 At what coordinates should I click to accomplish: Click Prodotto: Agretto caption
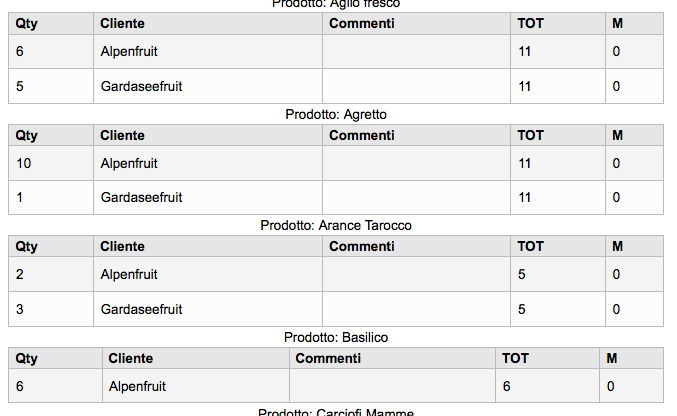[336, 114]
